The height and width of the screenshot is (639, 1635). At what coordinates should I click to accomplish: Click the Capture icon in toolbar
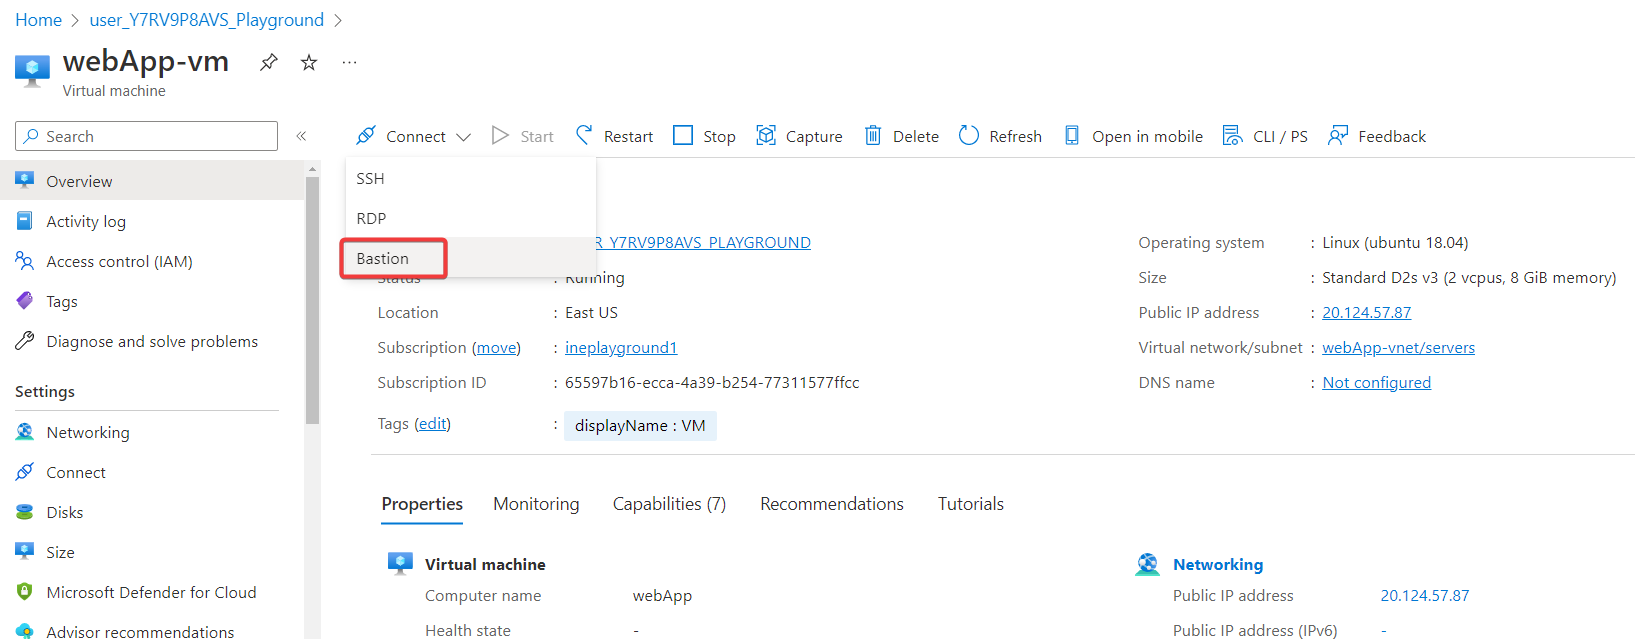766,136
